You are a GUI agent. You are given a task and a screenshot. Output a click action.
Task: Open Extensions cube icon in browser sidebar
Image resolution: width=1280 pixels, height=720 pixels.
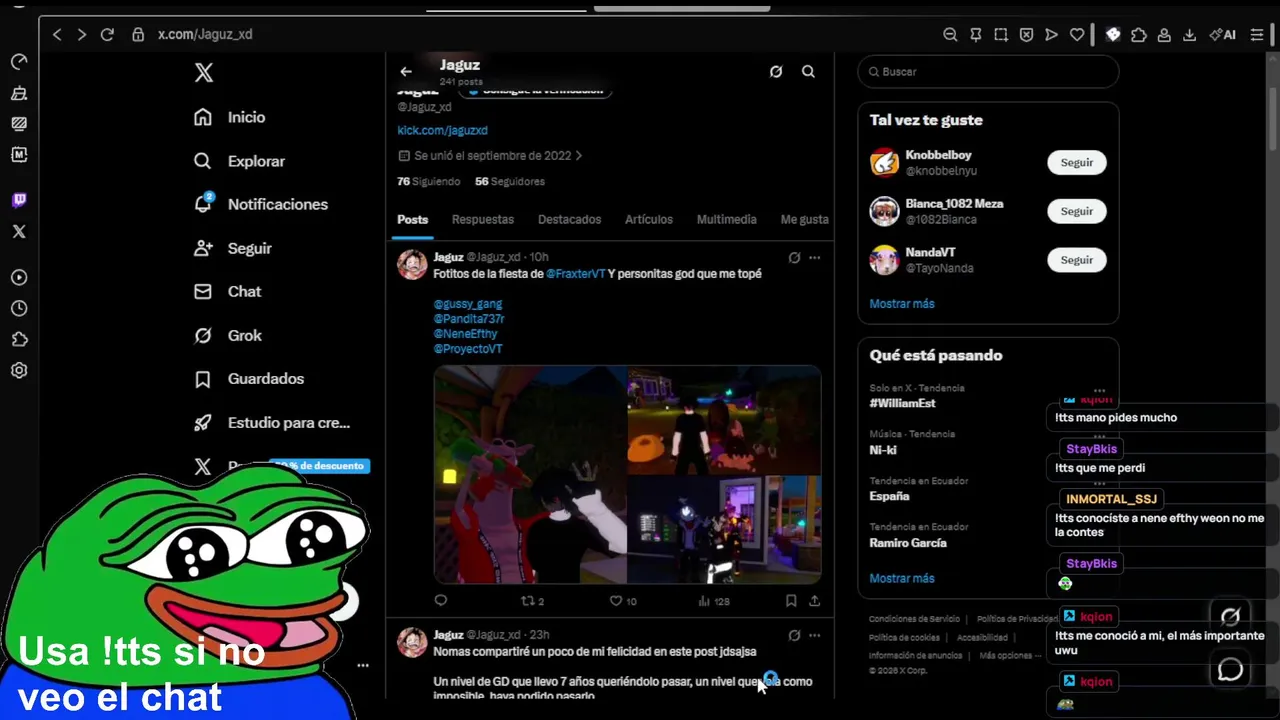pos(19,339)
